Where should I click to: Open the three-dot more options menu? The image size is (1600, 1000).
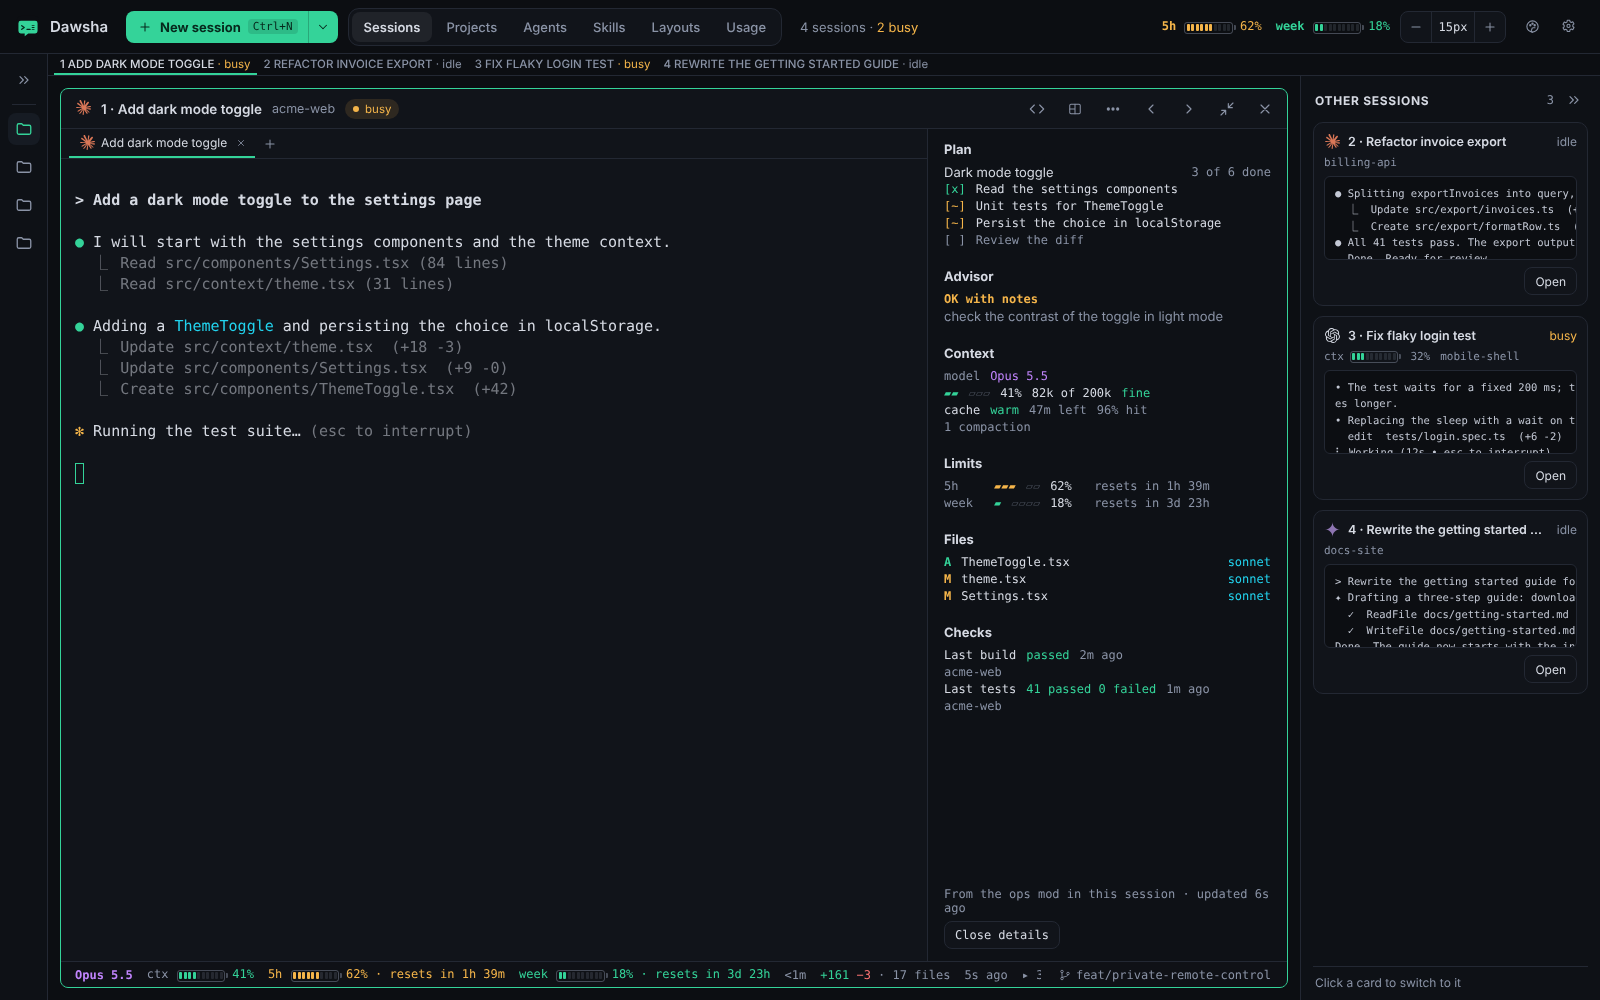(1113, 109)
